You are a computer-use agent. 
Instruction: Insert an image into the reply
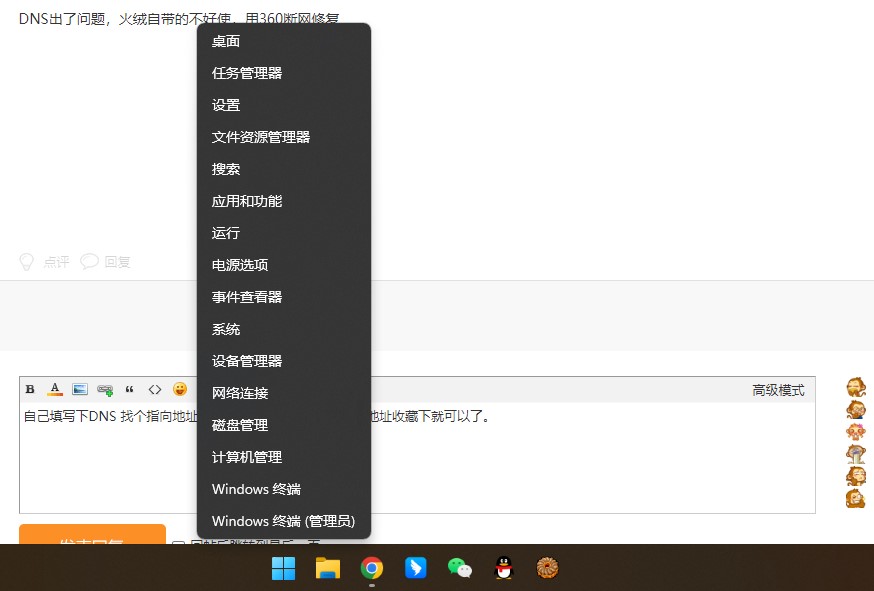pos(80,389)
